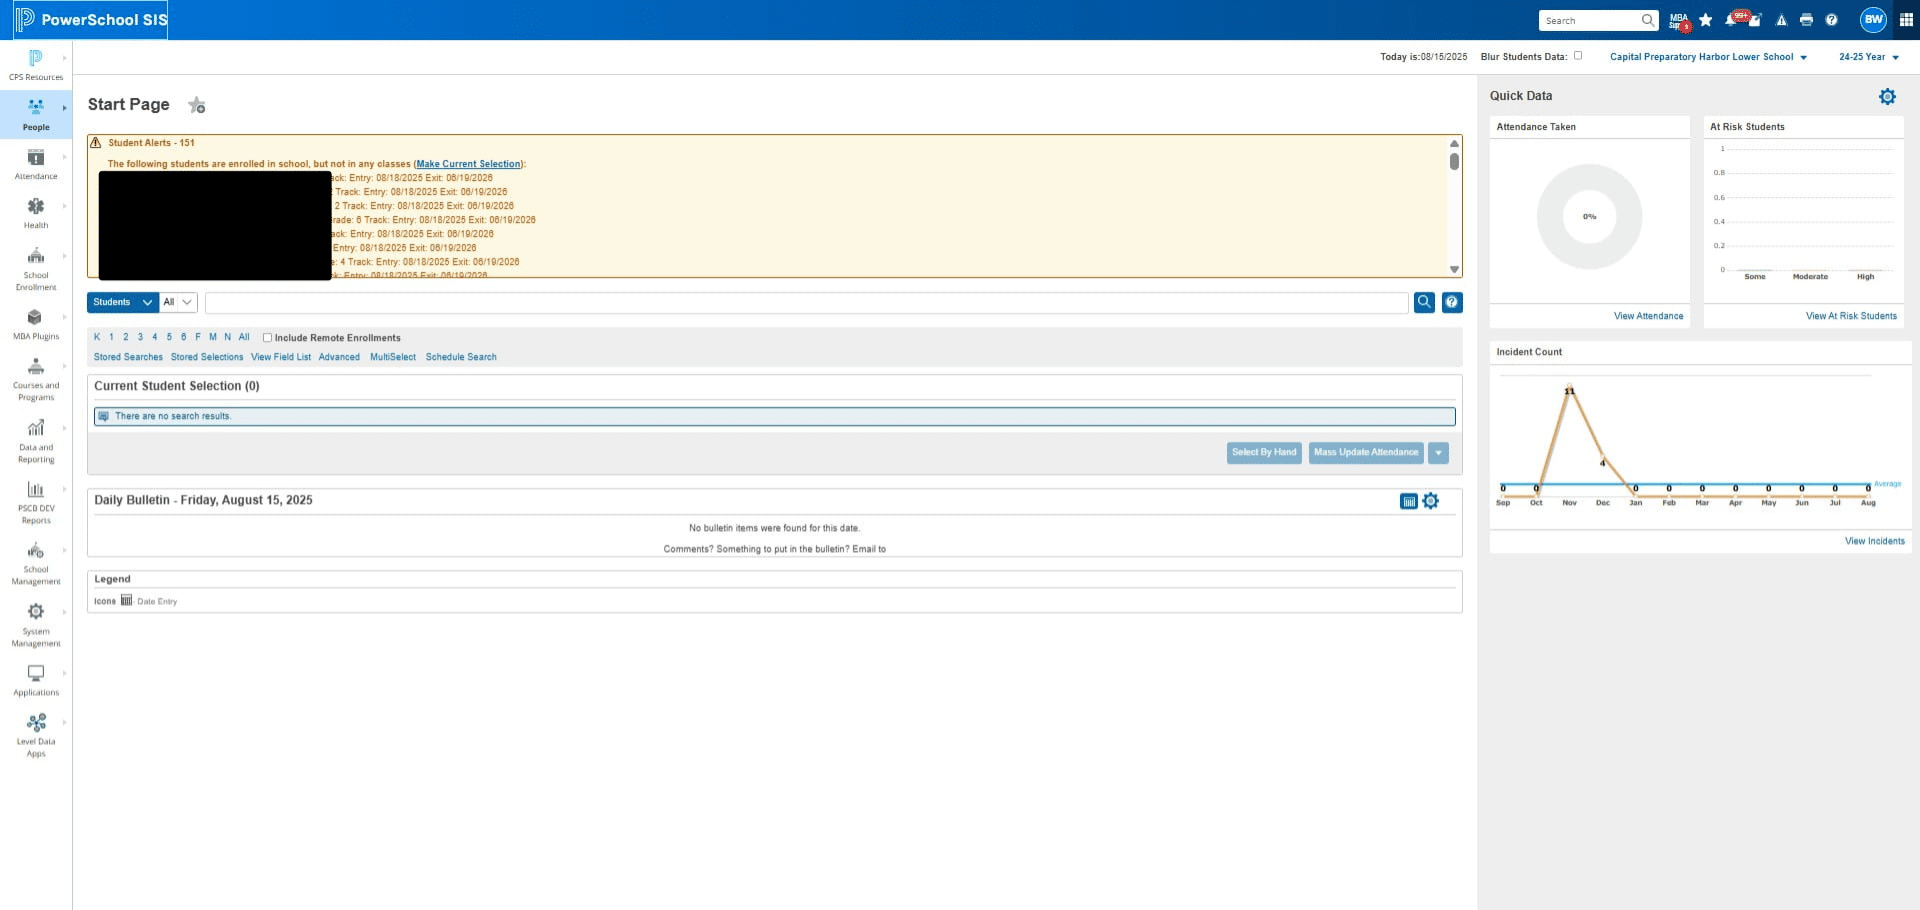Click the View Attendance link
The width and height of the screenshot is (1920, 910).
(1648, 316)
